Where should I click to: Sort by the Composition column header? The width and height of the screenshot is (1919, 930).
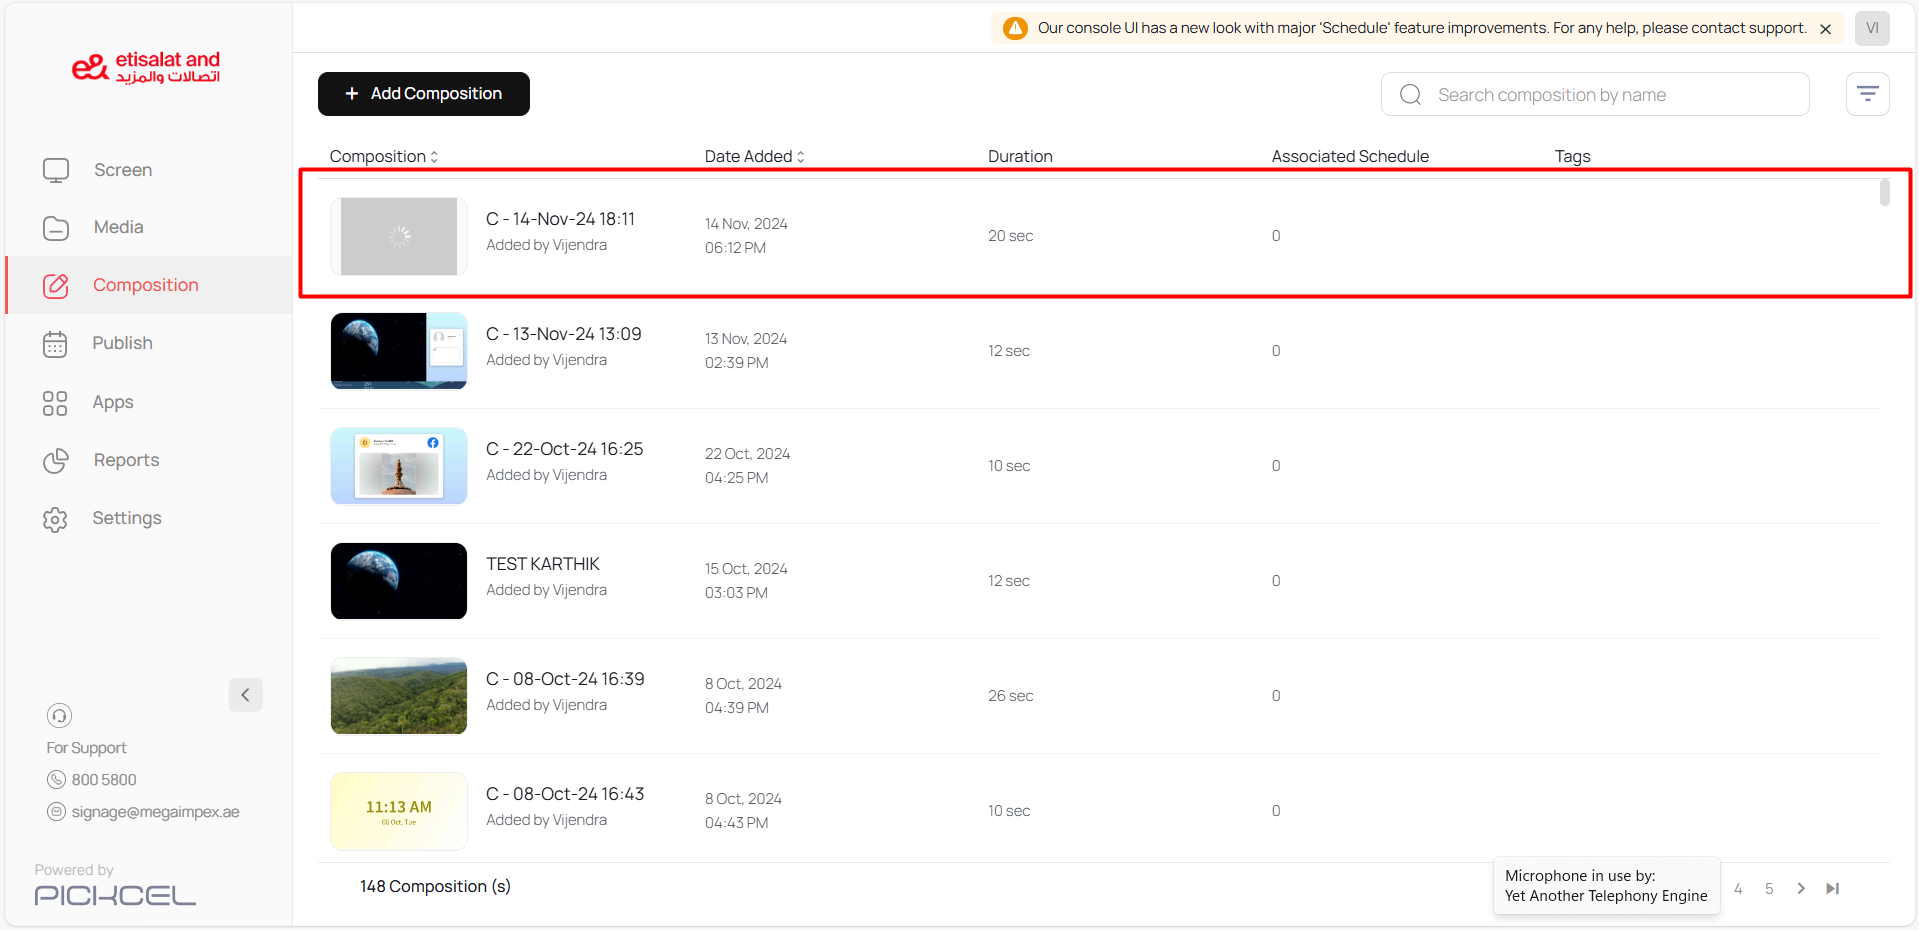tap(384, 156)
